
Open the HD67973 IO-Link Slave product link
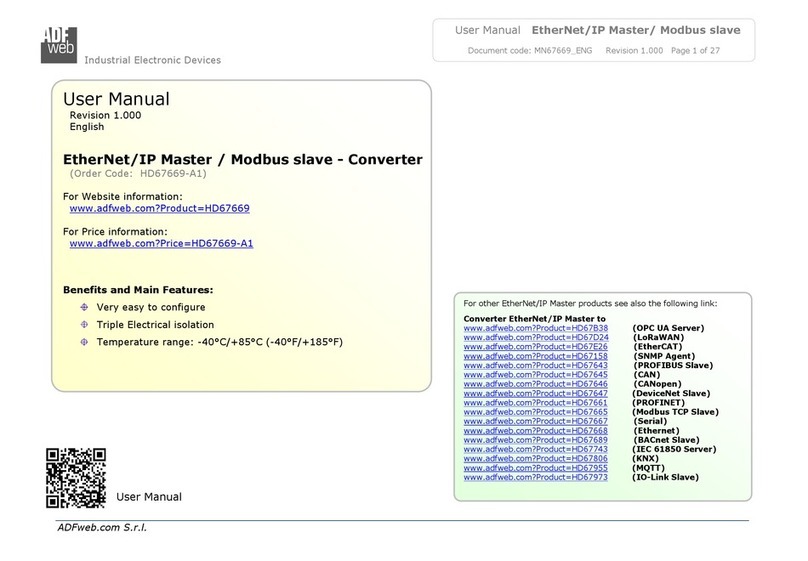click(x=535, y=477)
